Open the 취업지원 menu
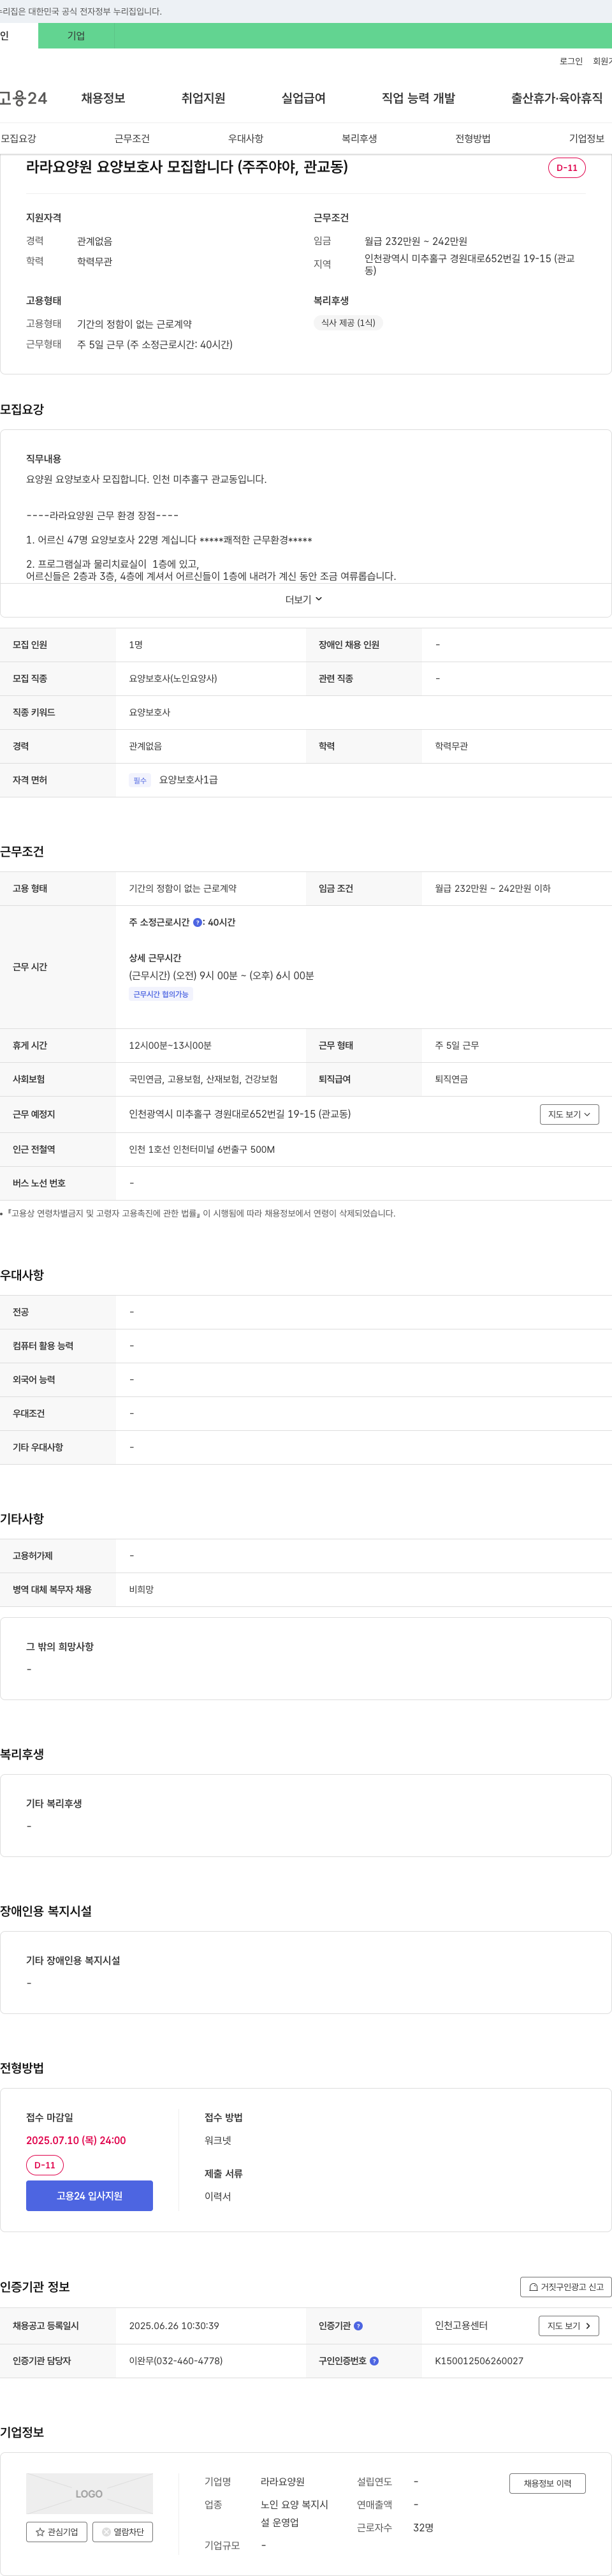The height and width of the screenshot is (2576, 612). click(203, 98)
